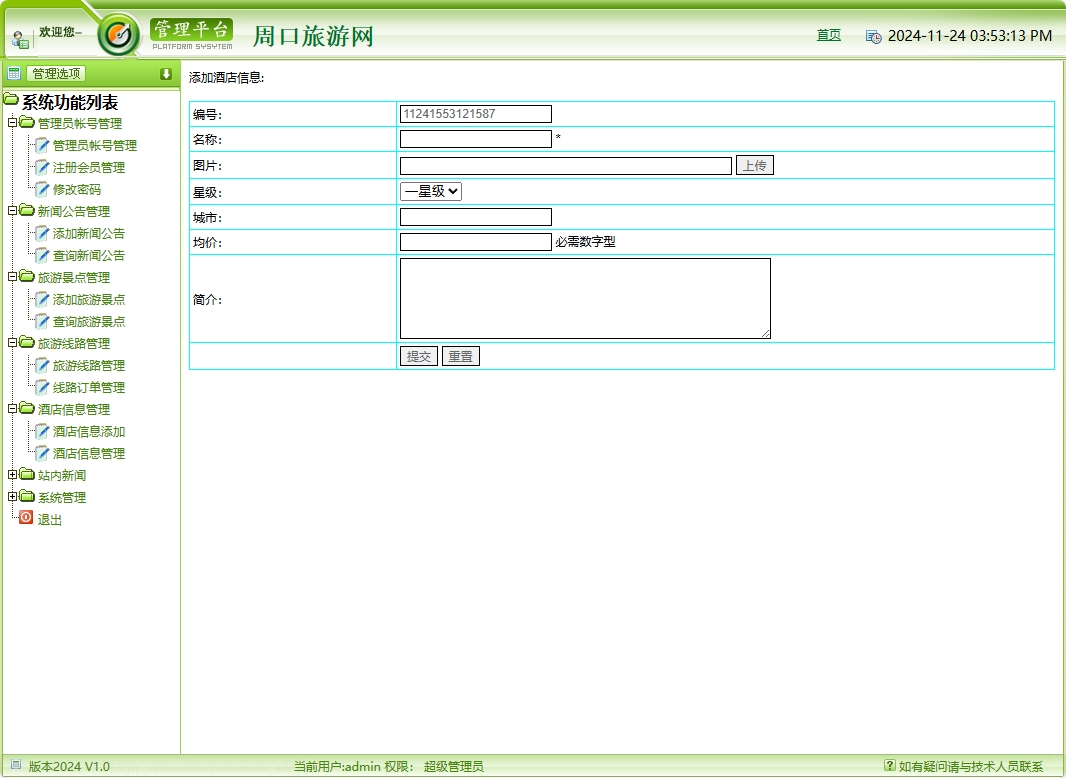
Task: Expand the 系统管理 tree node
Action: click(11, 497)
